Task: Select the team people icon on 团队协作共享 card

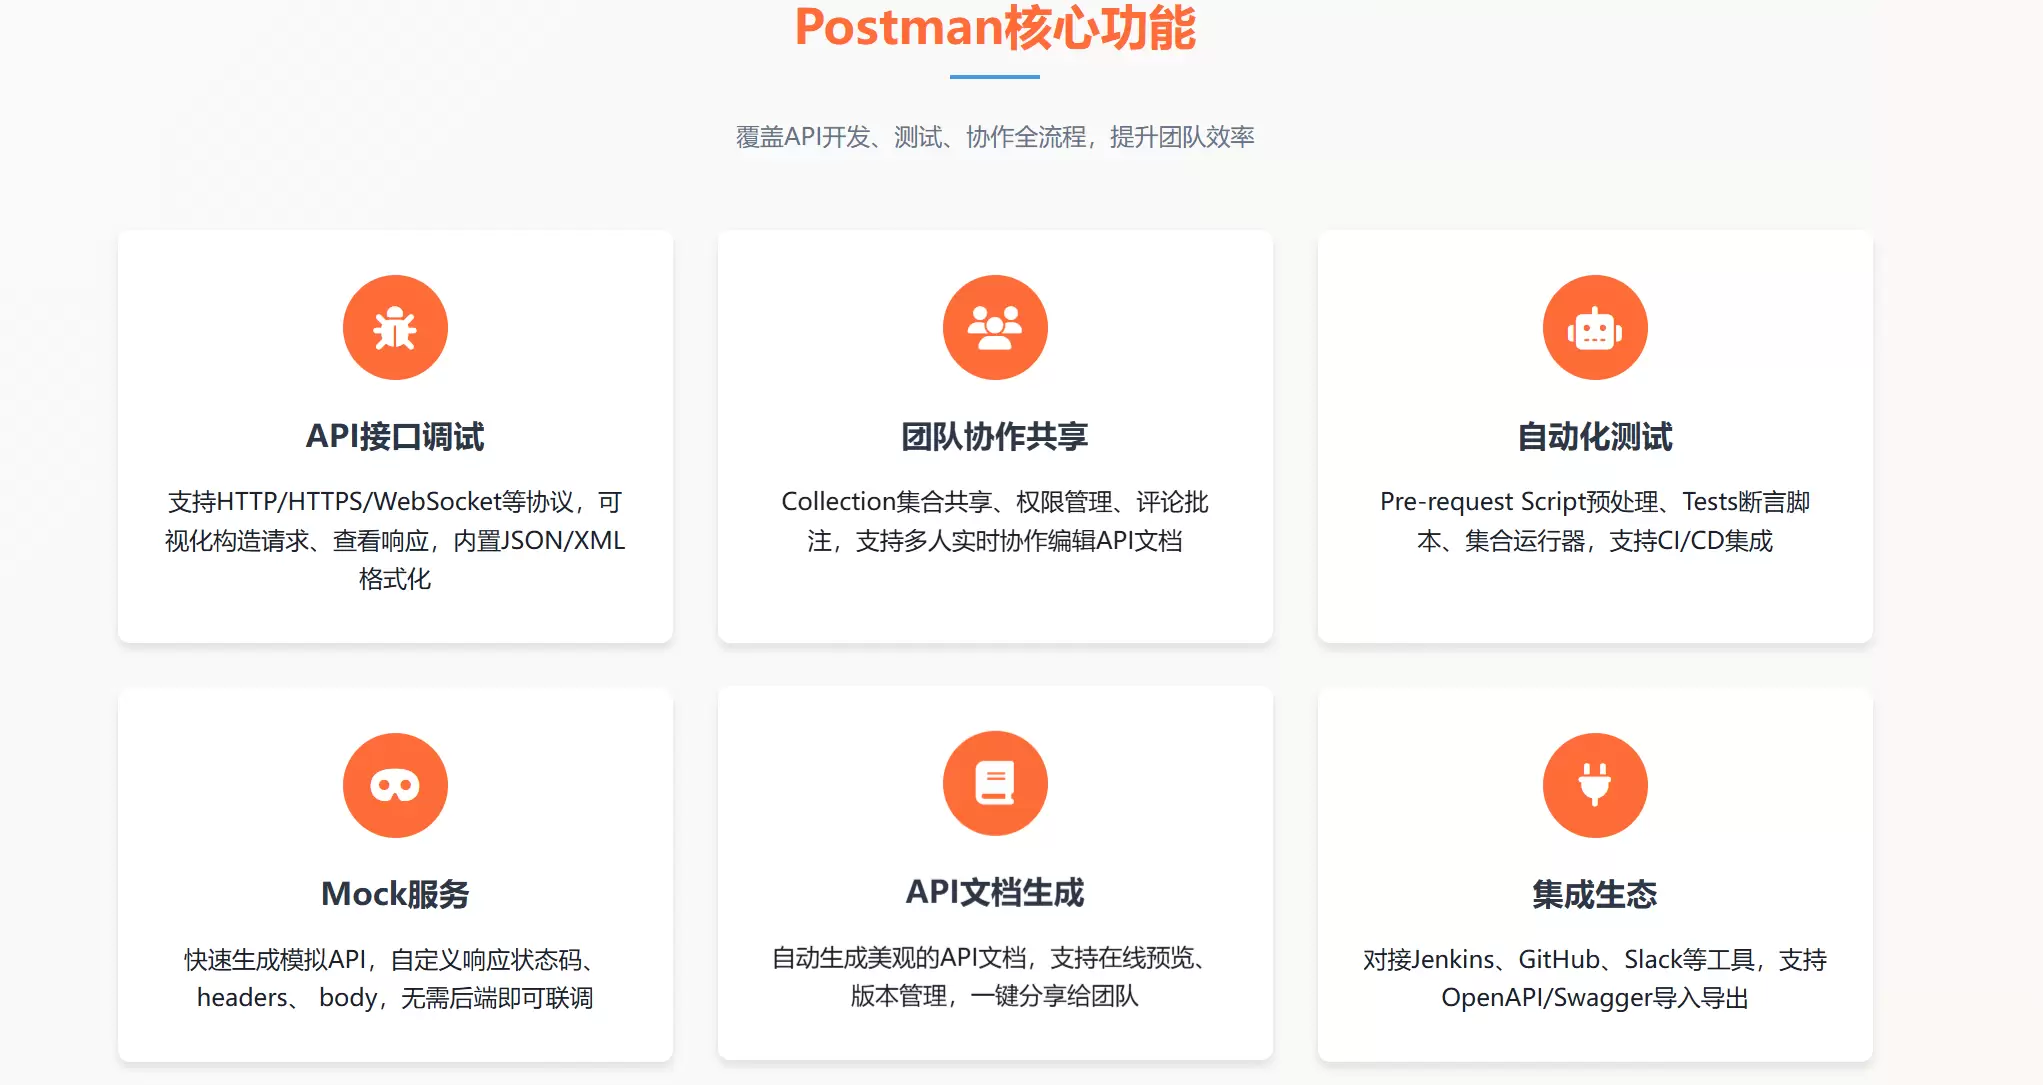Action: (995, 327)
